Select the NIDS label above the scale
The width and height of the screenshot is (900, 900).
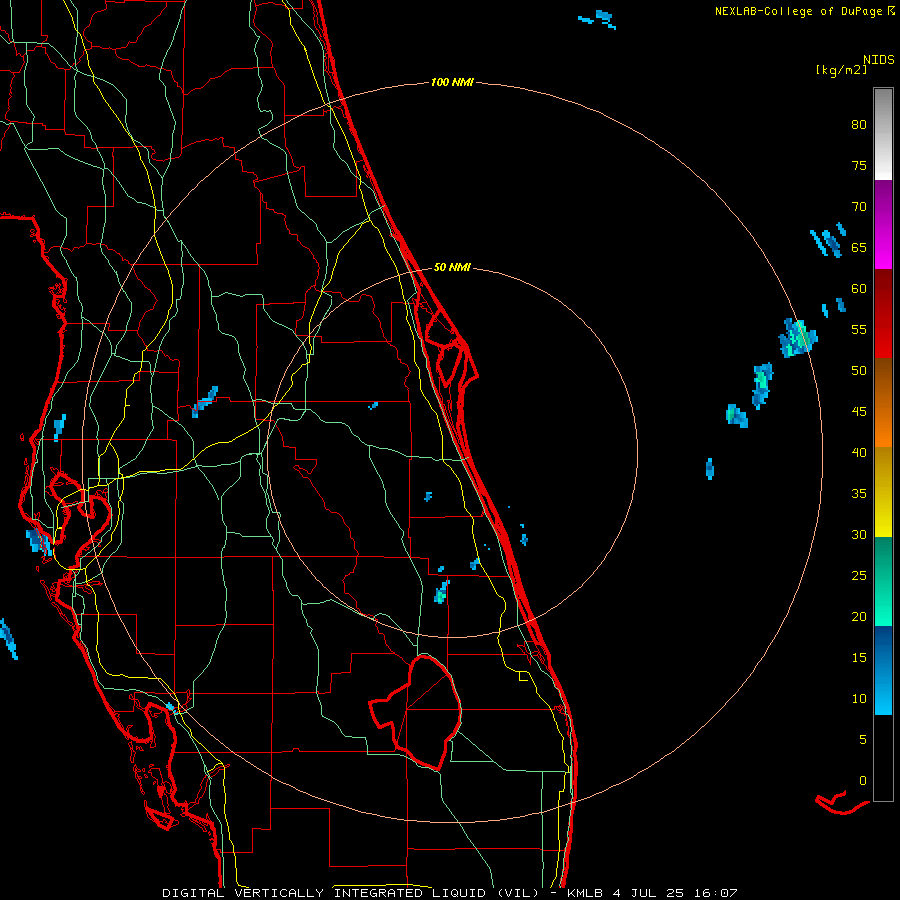(879, 59)
